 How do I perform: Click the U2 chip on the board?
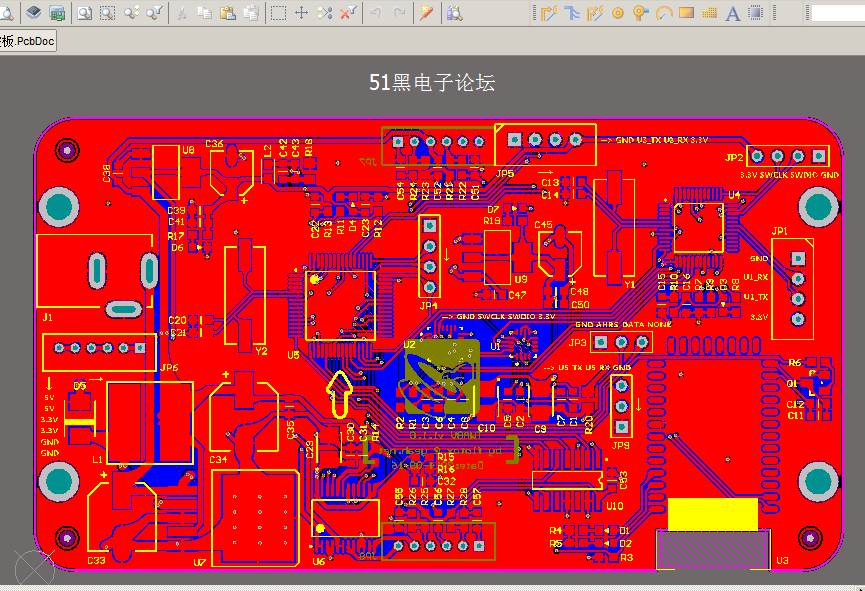point(441,377)
